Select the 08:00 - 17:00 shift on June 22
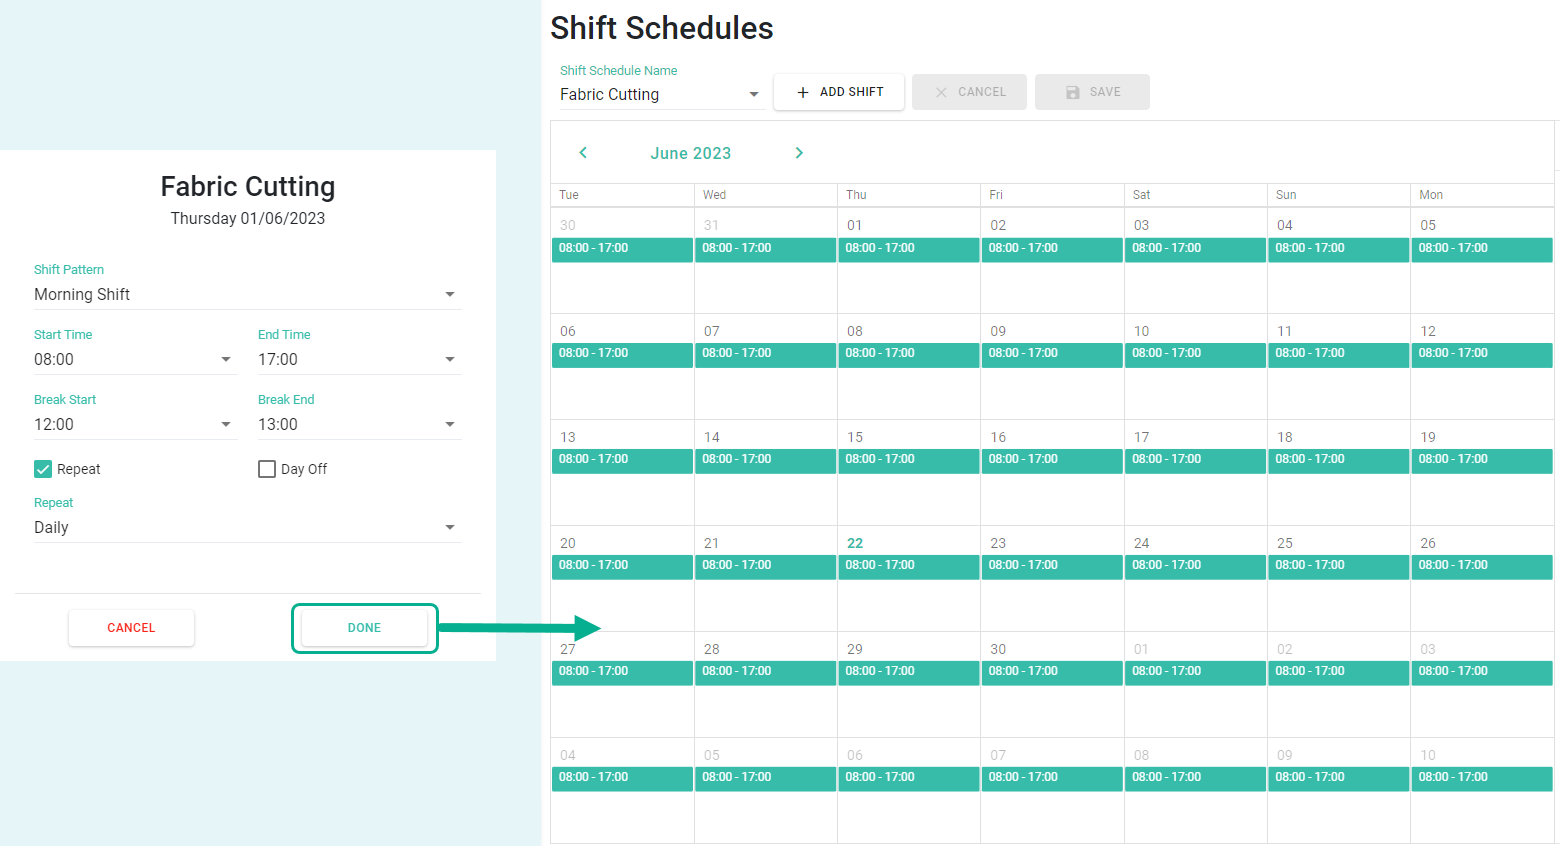The width and height of the screenshot is (1560, 846). point(908,566)
